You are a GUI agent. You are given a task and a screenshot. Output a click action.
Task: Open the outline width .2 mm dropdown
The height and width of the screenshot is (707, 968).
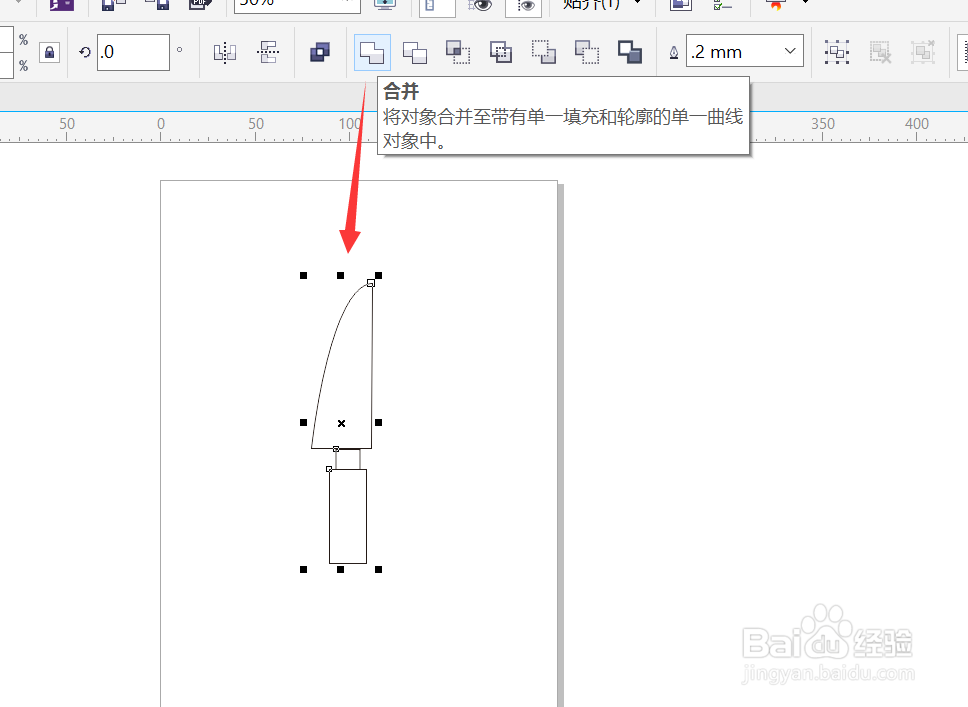[790, 51]
